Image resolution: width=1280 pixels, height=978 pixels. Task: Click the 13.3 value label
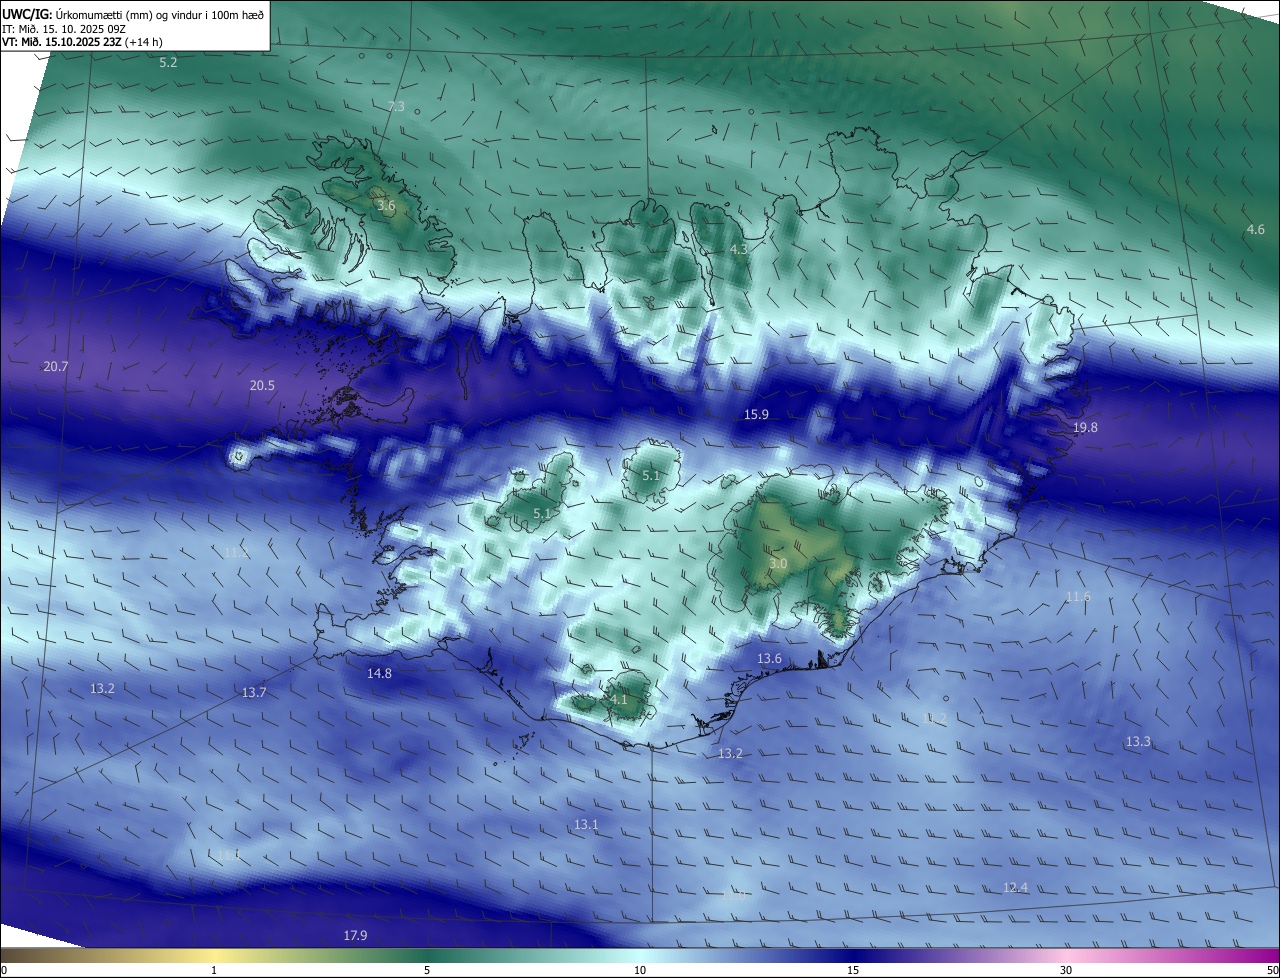1138,742
